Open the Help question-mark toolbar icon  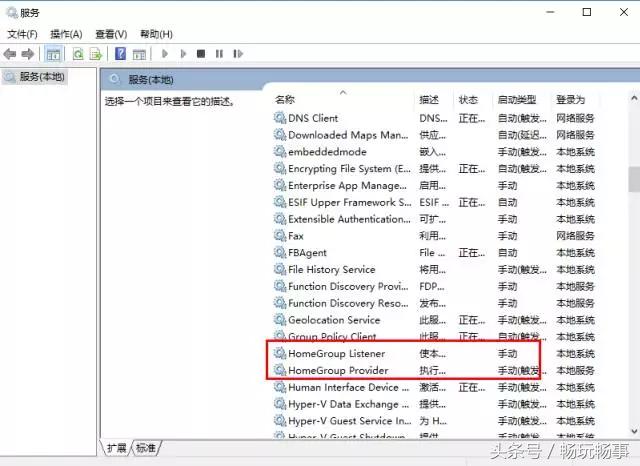click(x=120, y=53)
